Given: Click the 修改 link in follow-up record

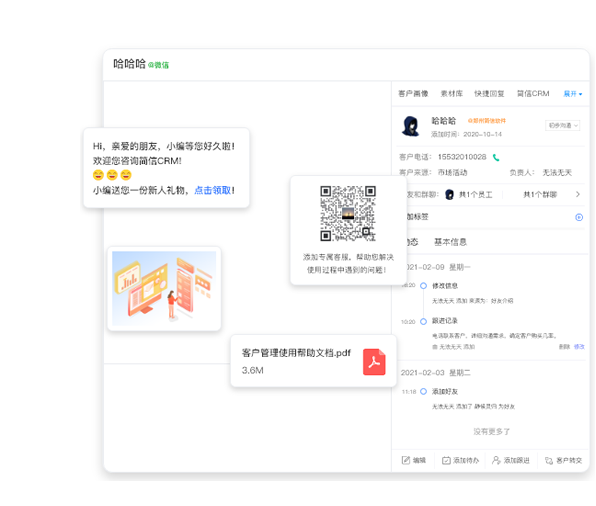Looking at the screenshot, I should (x=579, y=347).
